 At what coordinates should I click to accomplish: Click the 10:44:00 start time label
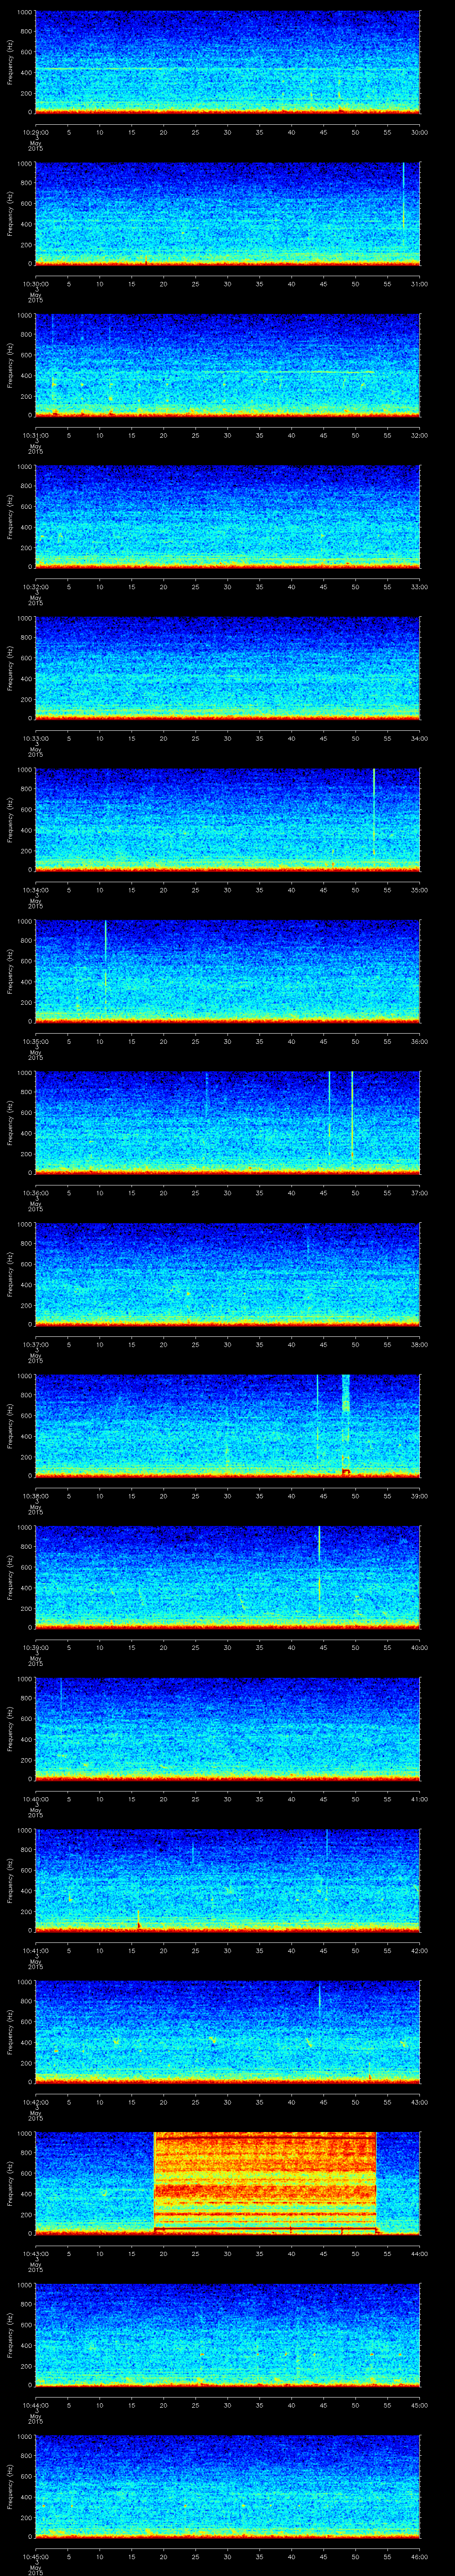(36, 2405)
